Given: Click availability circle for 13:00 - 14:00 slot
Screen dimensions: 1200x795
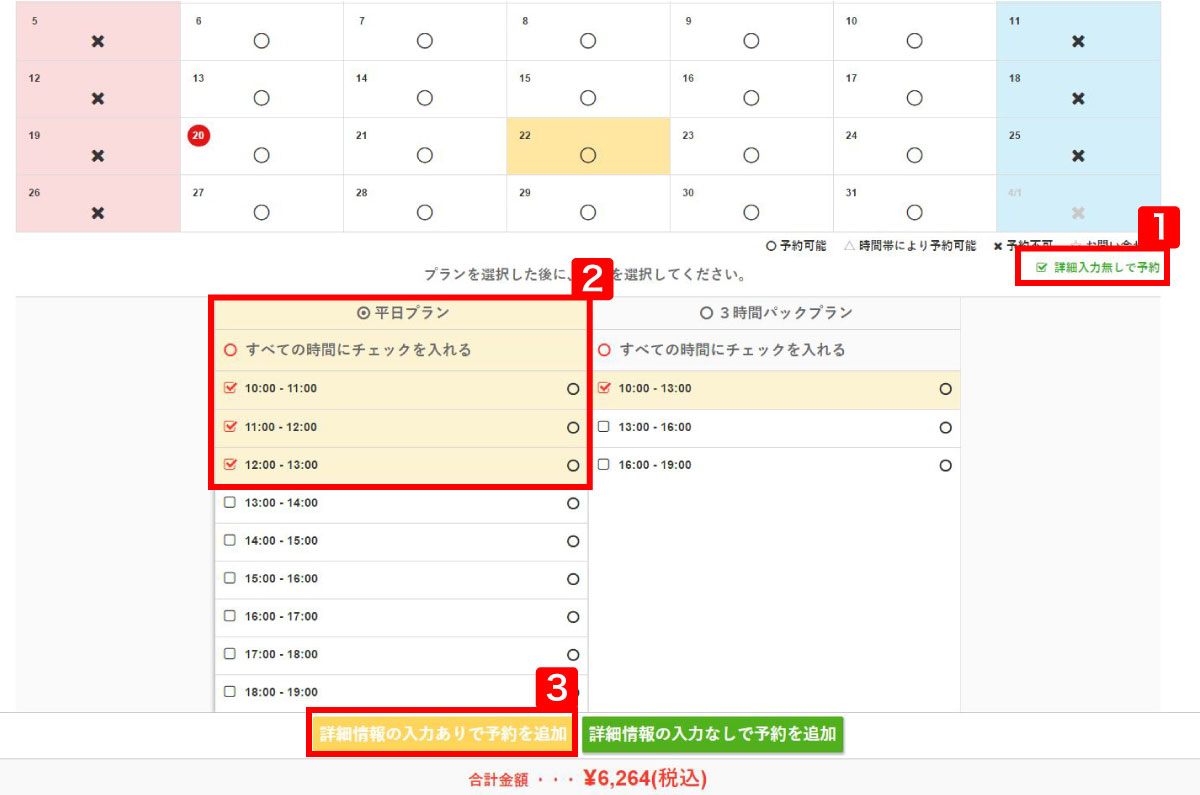Looking at the screenshot, I should coord(573,503).
